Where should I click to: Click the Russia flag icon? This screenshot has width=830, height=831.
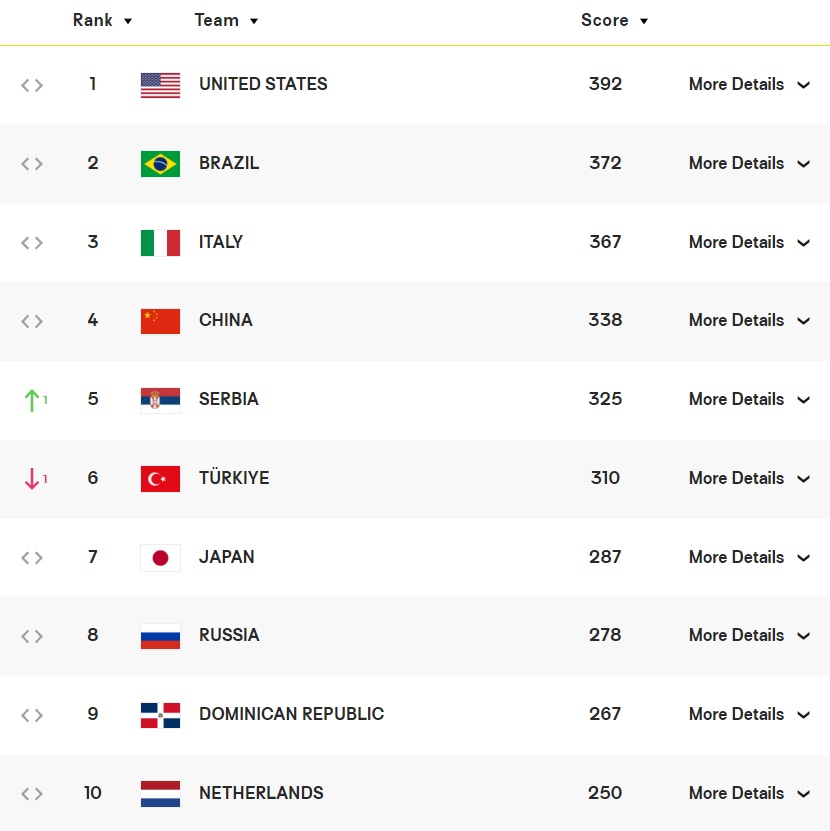(x=160, y=636)
